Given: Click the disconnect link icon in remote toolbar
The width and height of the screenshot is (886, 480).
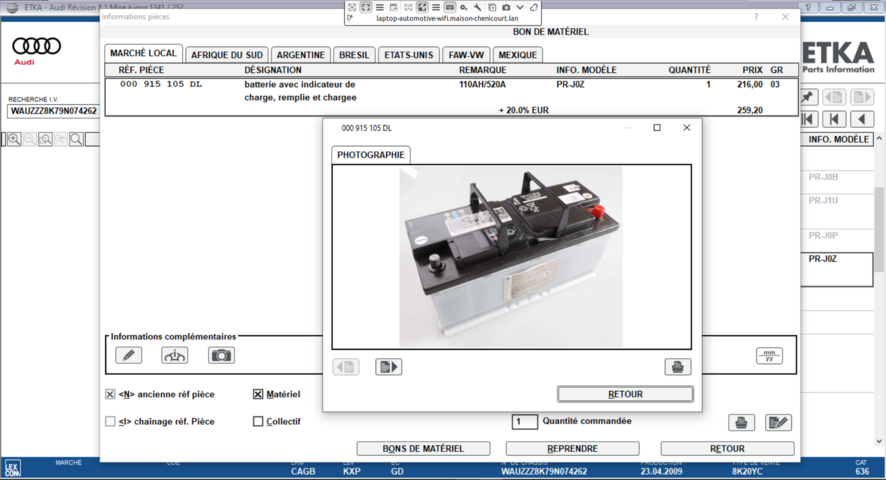Looking at the screenshot, I should 533,7.
